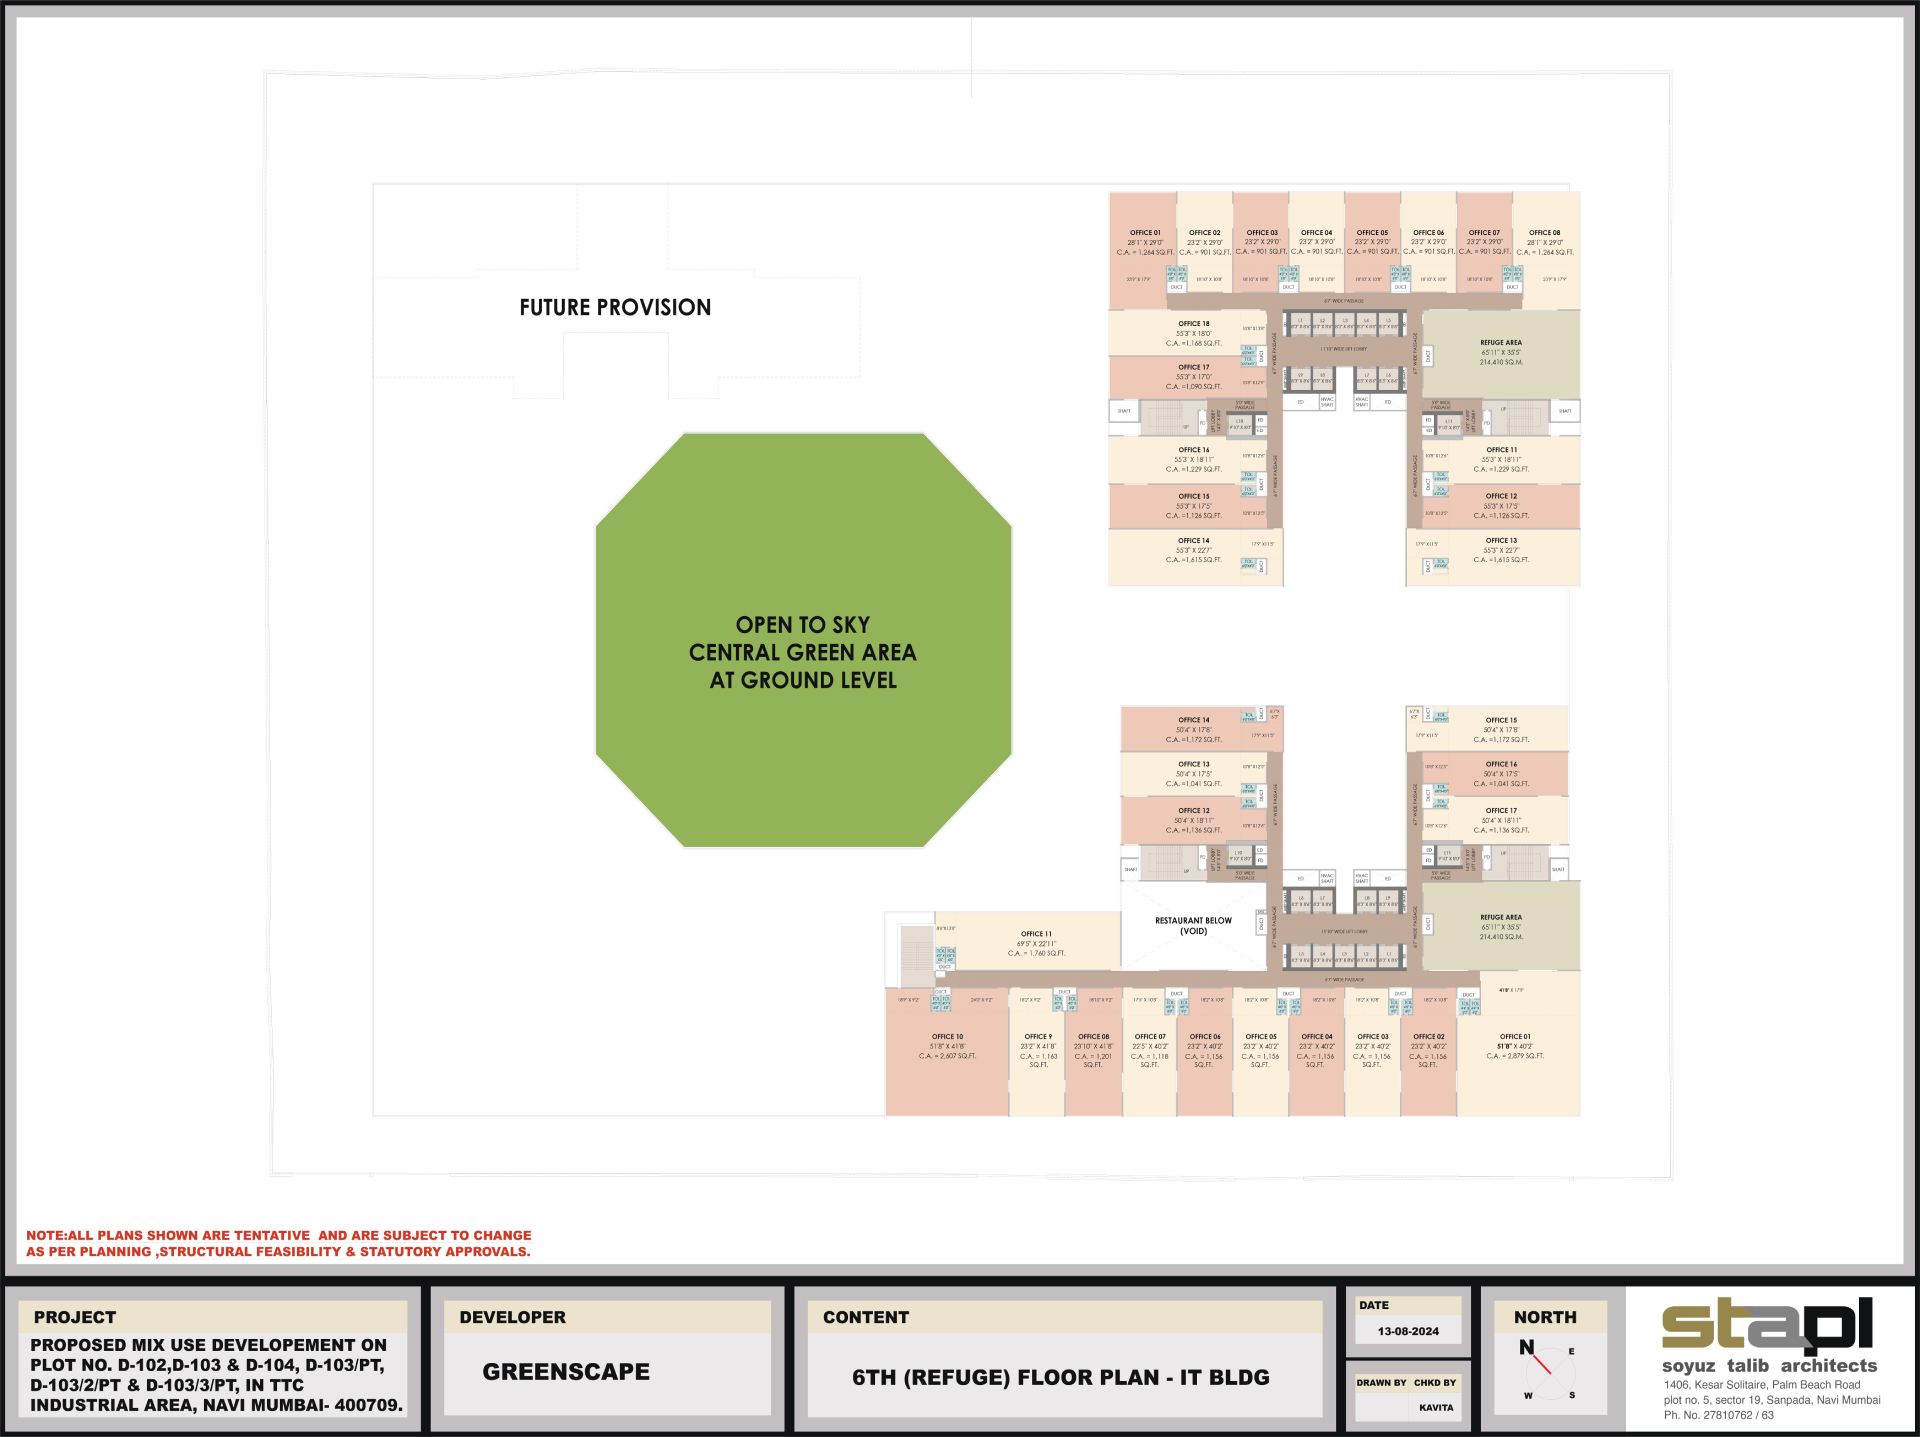The height and width of the screenshot is (1437, 1920).
Task: Click Office 12 with C.A. 1,126 sq.ft.
Action: pyautogui.click(x=1500, y=506)
